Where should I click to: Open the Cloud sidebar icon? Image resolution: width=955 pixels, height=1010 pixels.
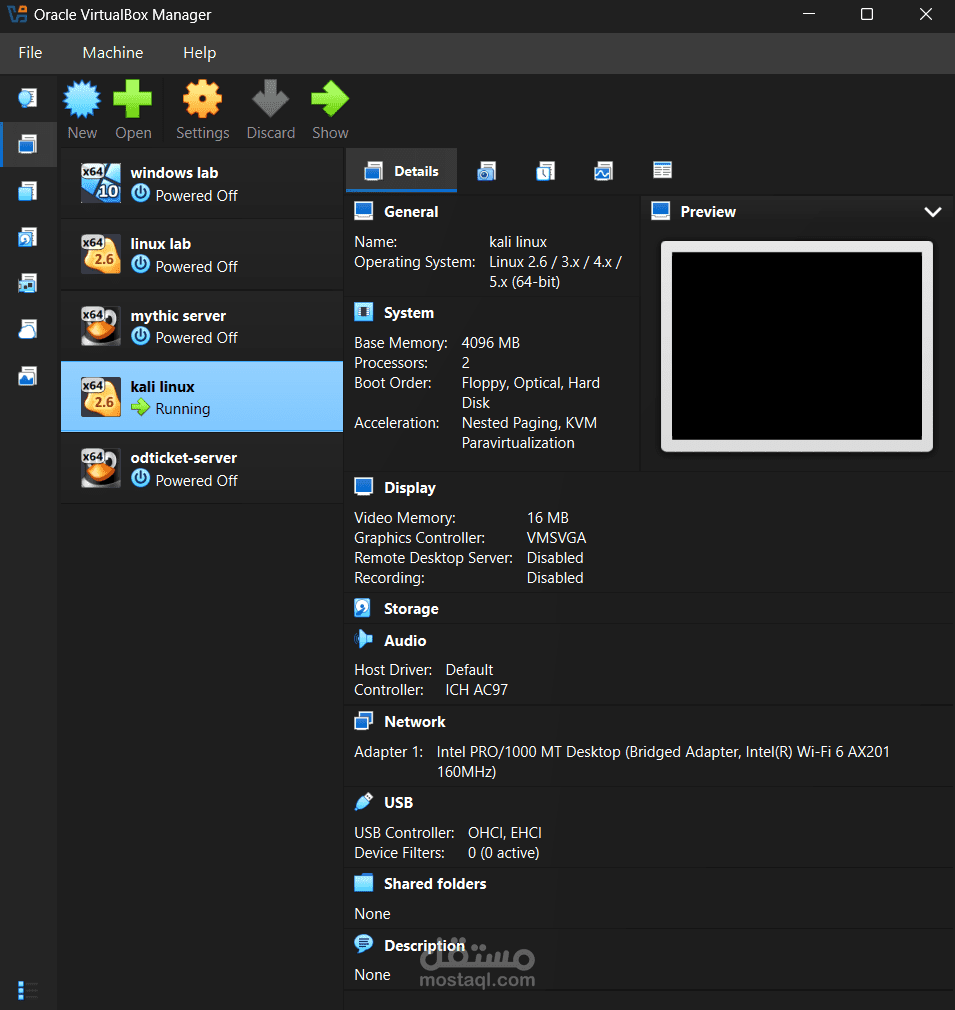pos(27,330)
